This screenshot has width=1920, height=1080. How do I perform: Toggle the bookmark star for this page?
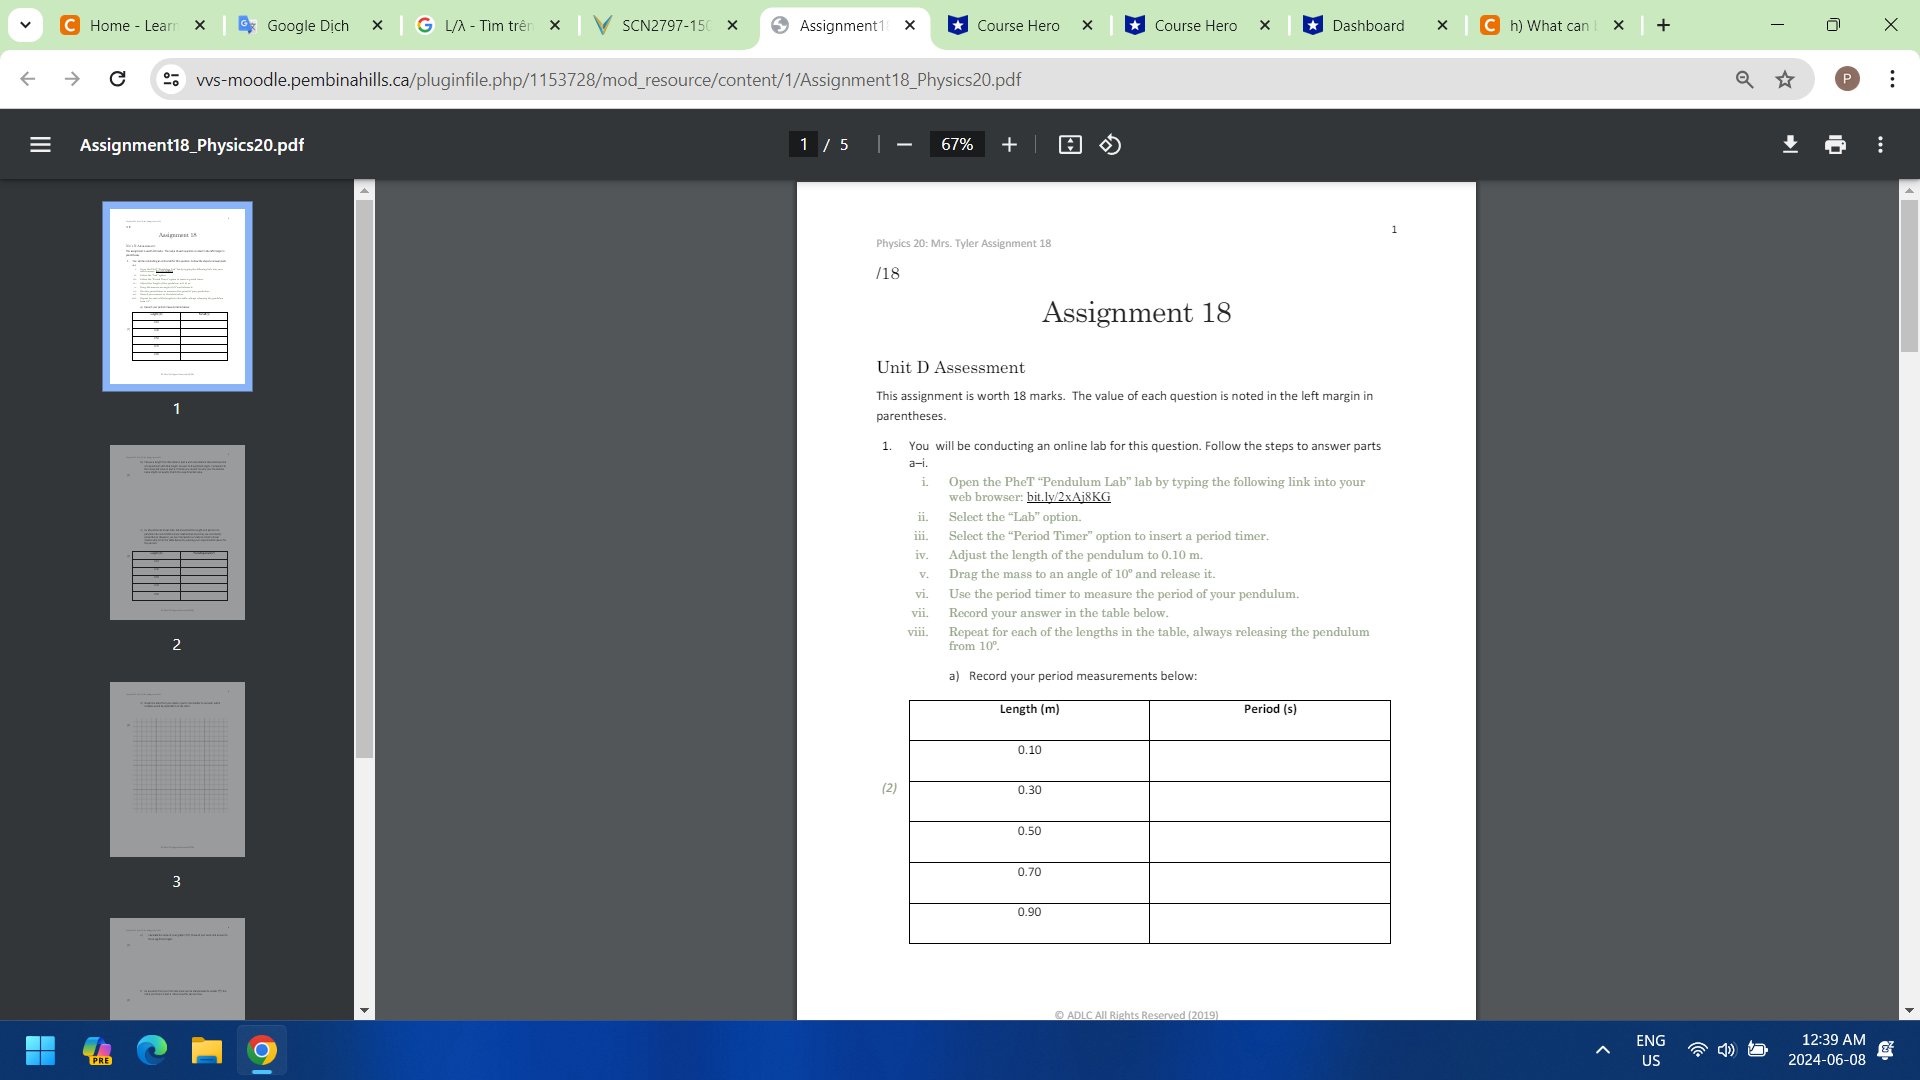pyautogui.click(x=1786, y=79)
